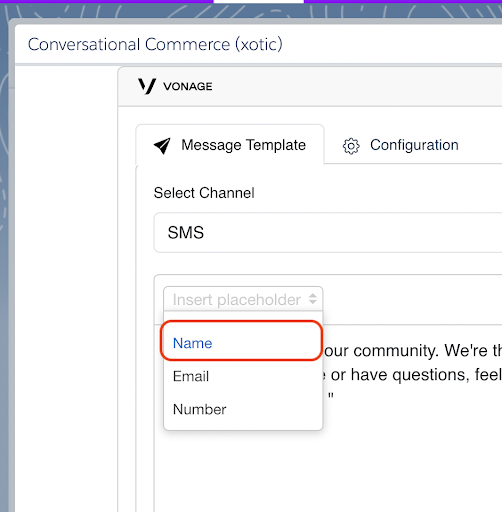Click the paper plane Message Template icon

pyautogui.click(x=162, y=146)
